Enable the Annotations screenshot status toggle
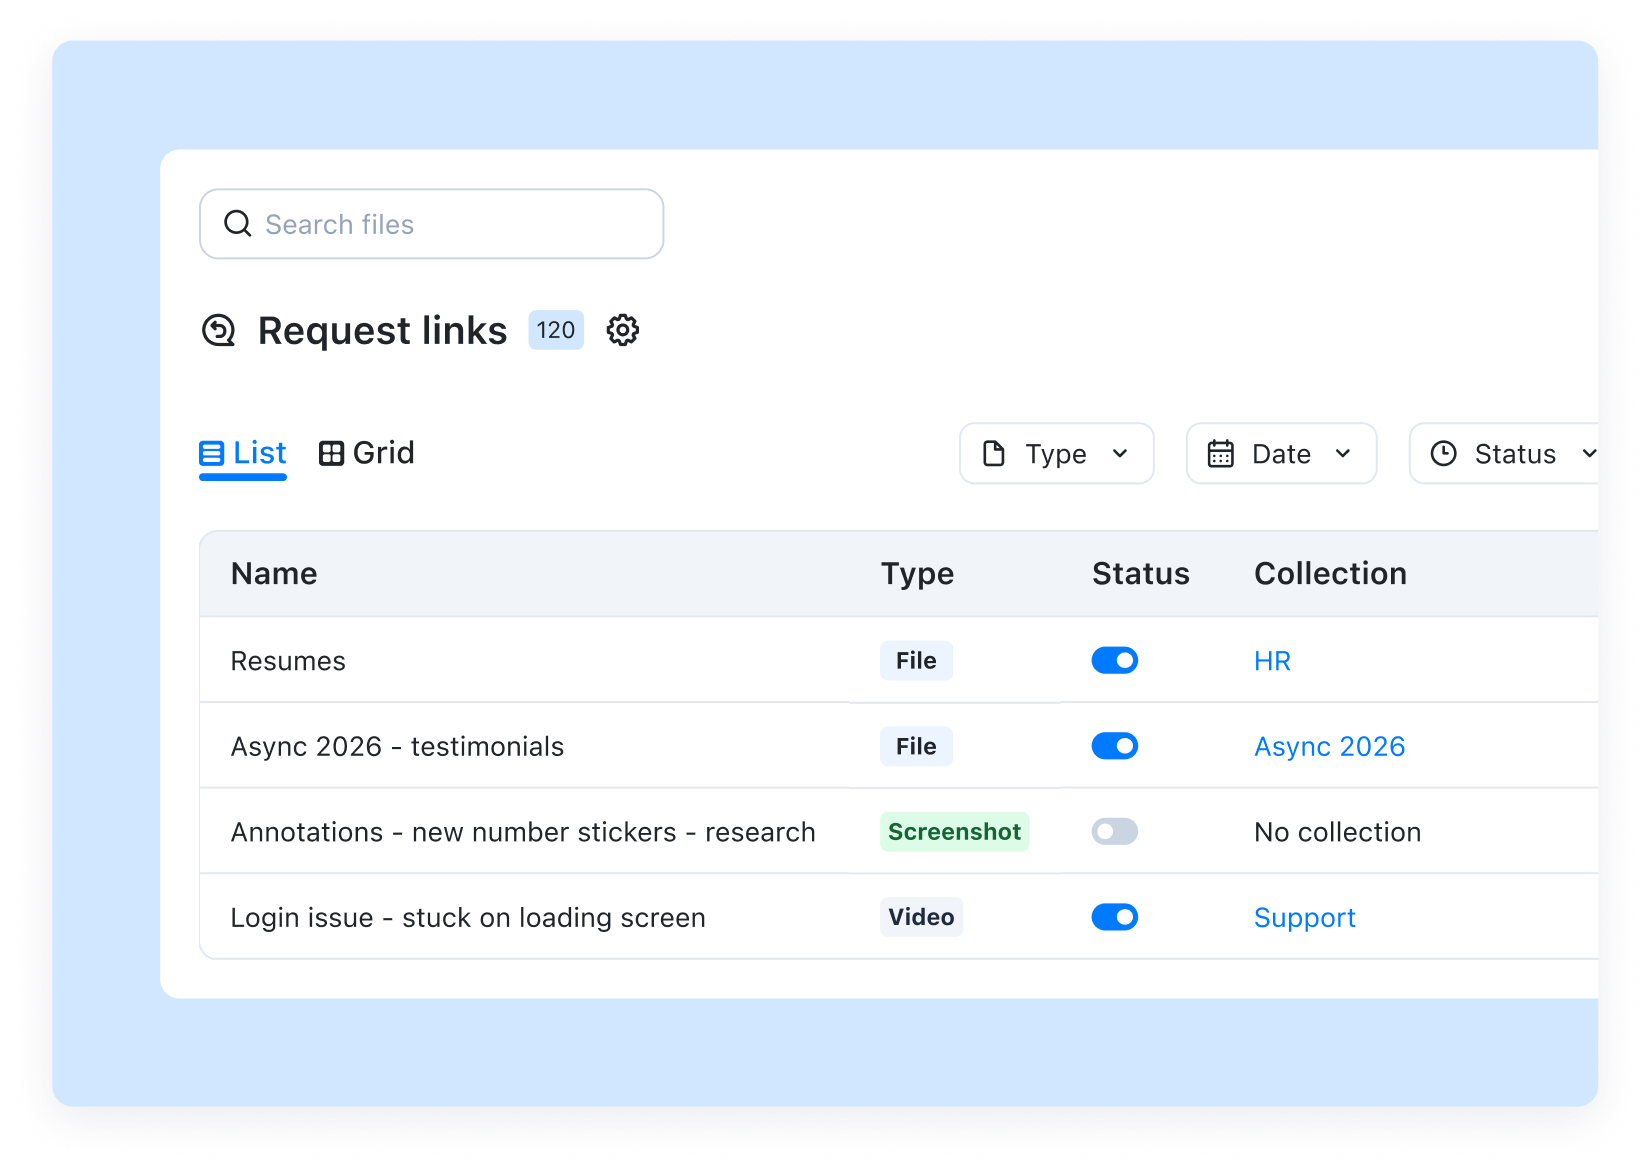This screenshot has height=1171, width=1651. point(1114,831)
